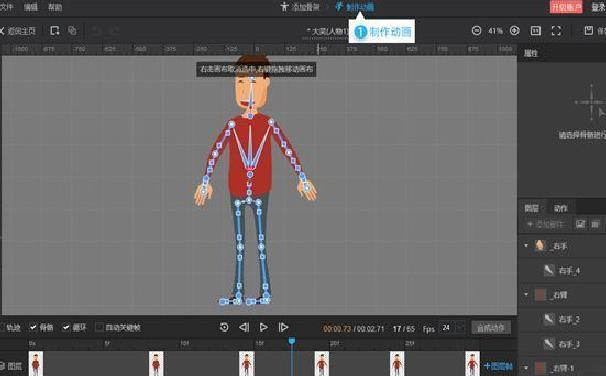The height and width of the screenshot is (376, 606).
Task: Step to the next frame
Action: point(283,327)
